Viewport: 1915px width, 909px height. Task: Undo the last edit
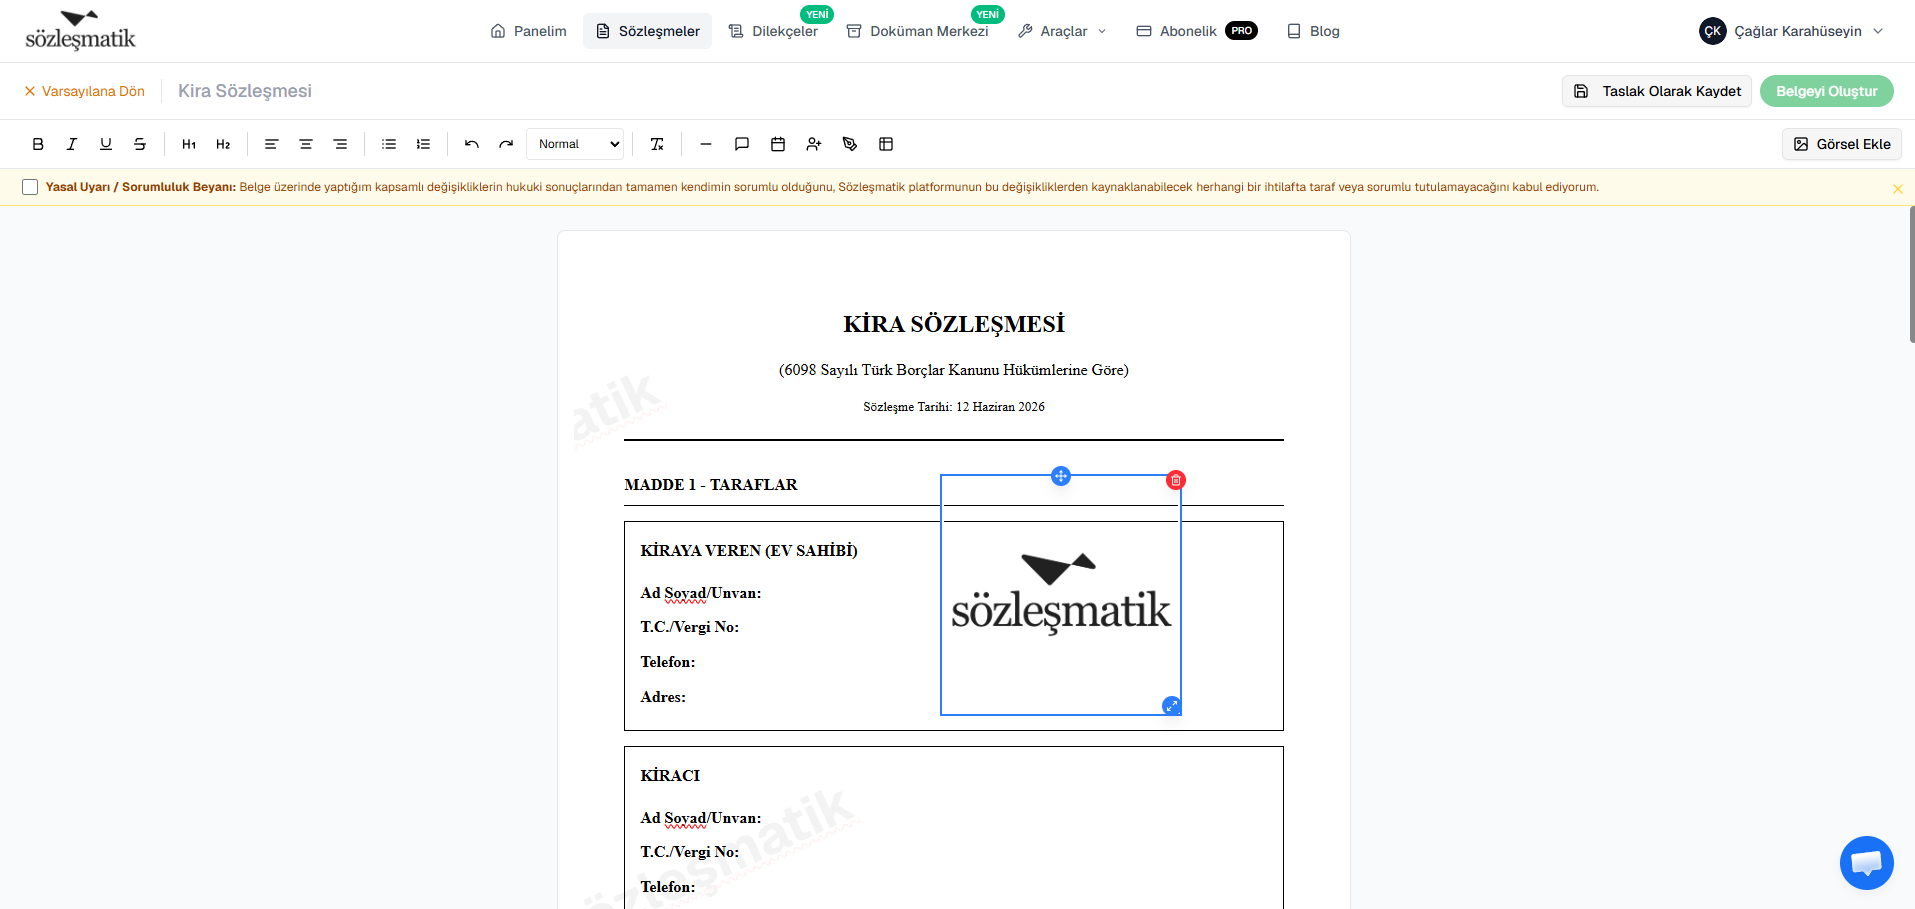click(472, 144)
